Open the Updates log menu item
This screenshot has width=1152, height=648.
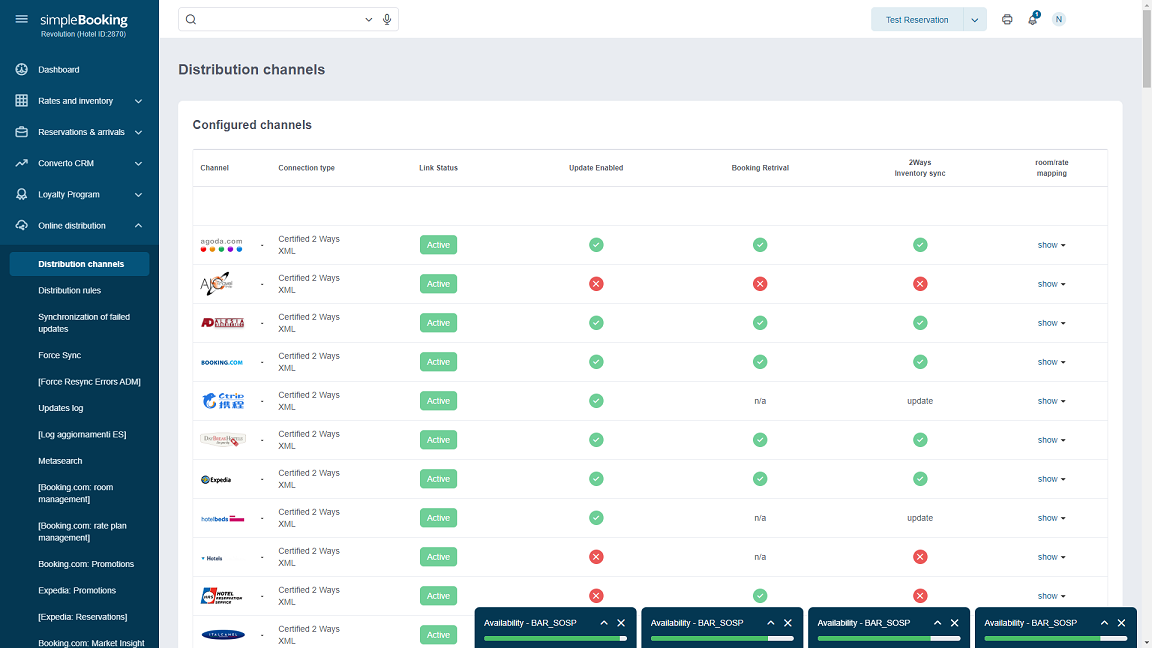tap(60, 408)
